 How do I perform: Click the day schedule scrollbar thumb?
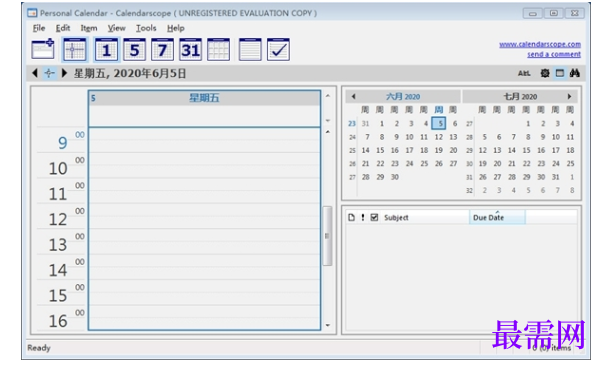click(x=327, y=236)
